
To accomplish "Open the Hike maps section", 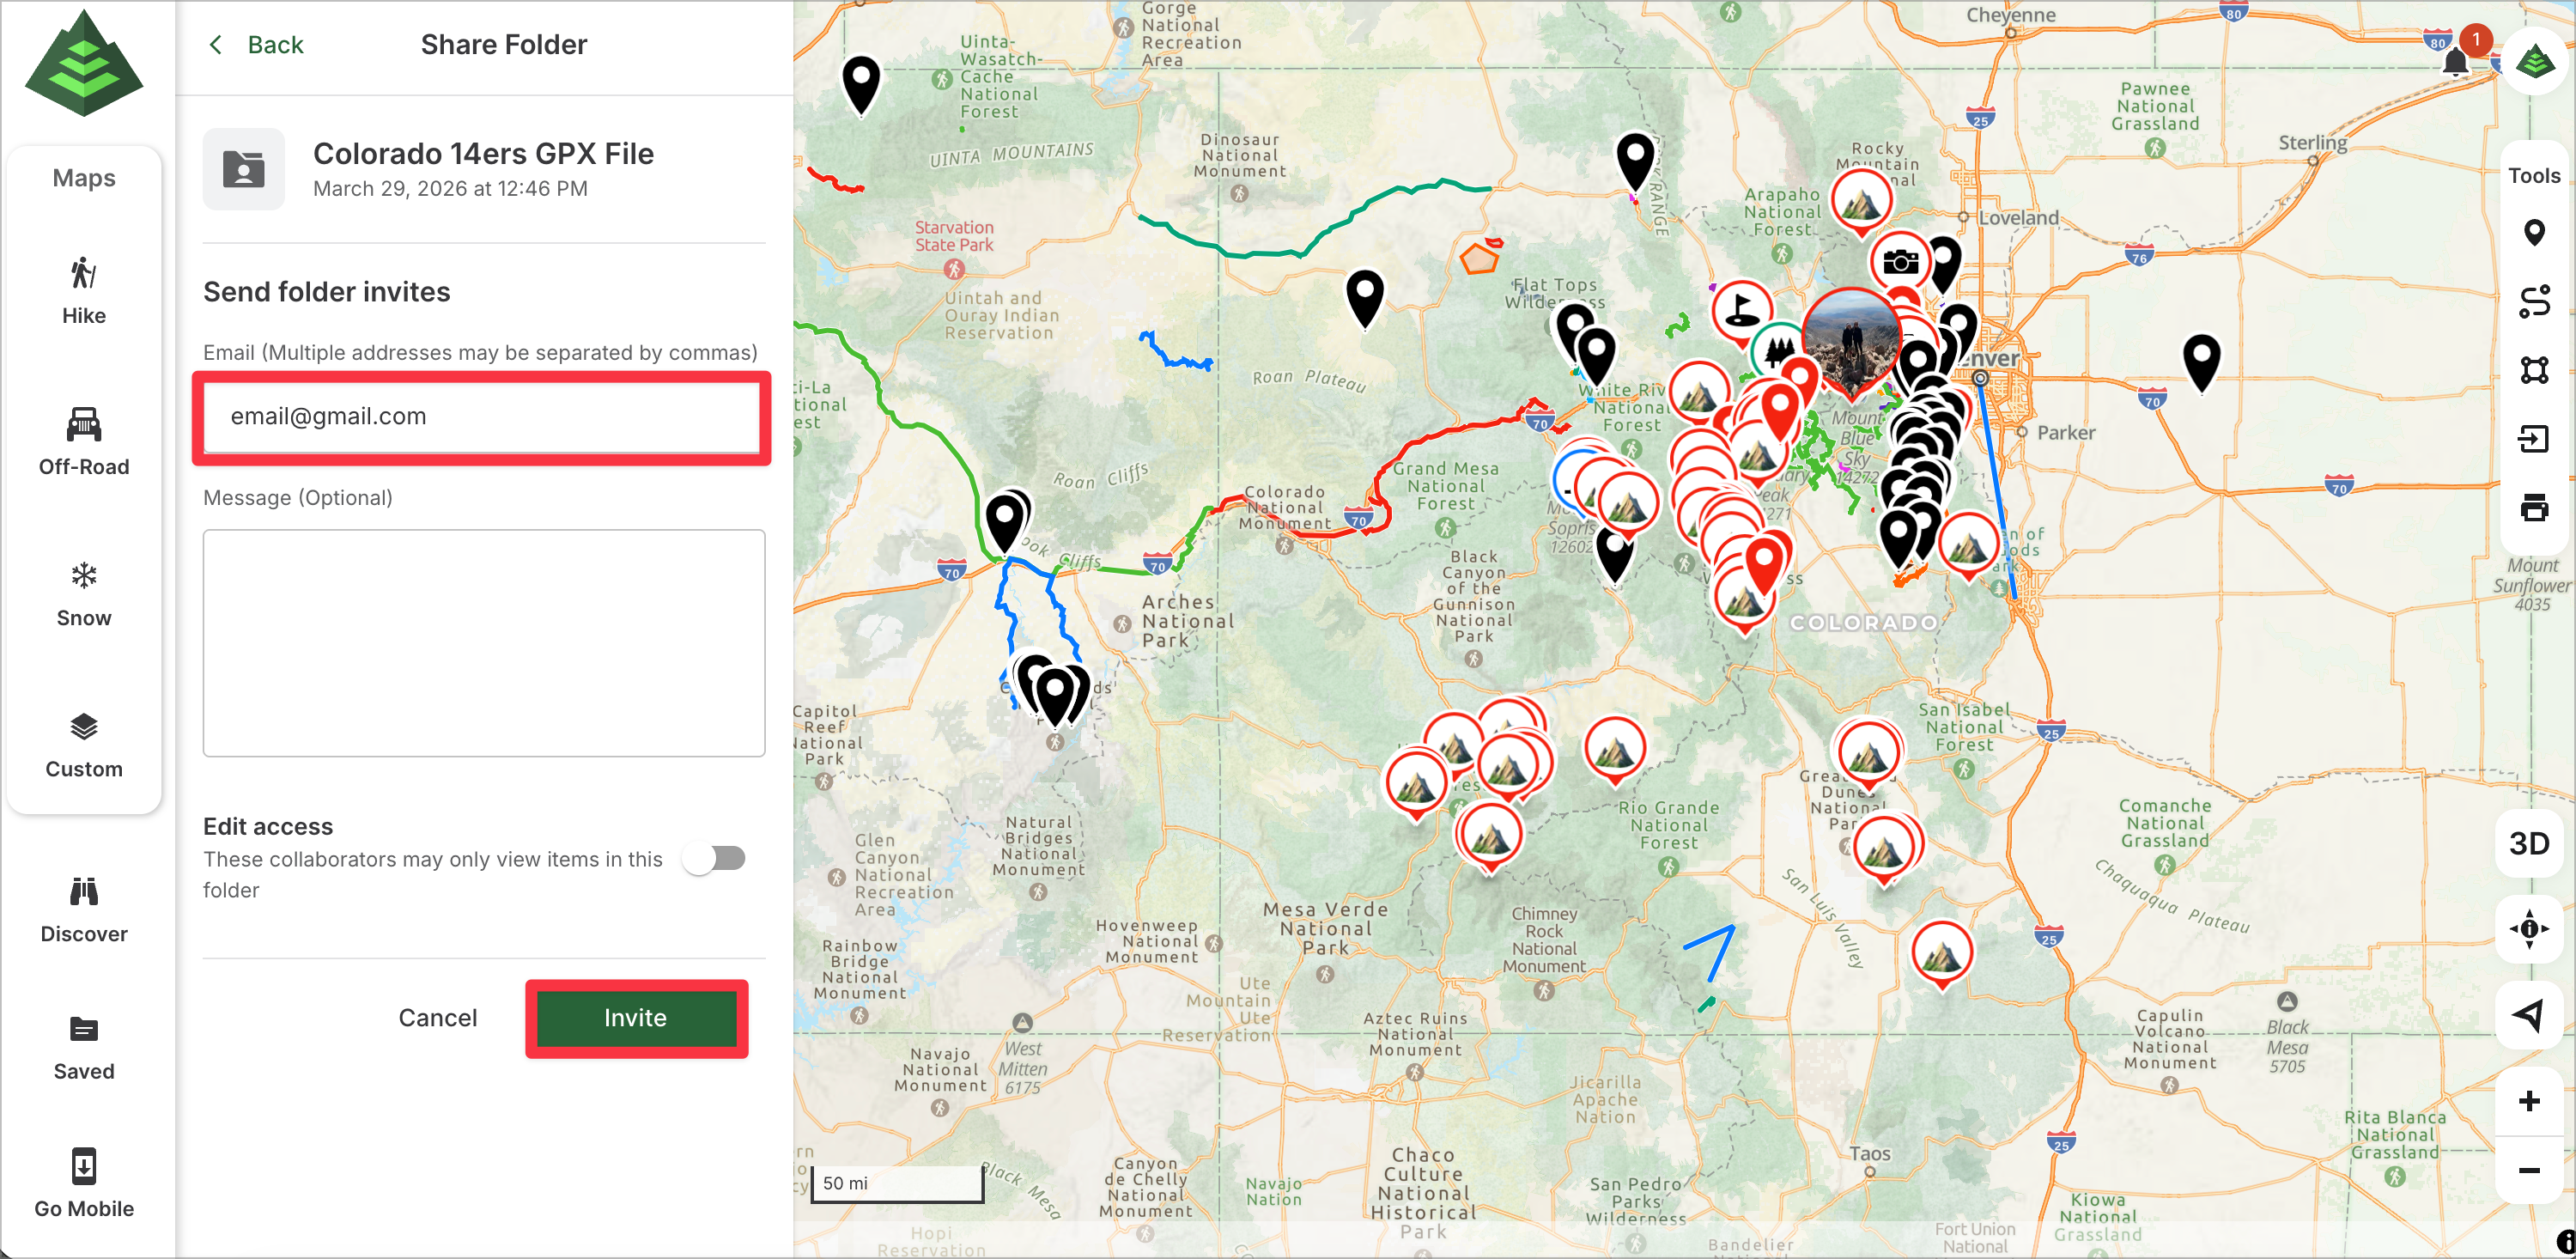I will click(x=84, y=291).
